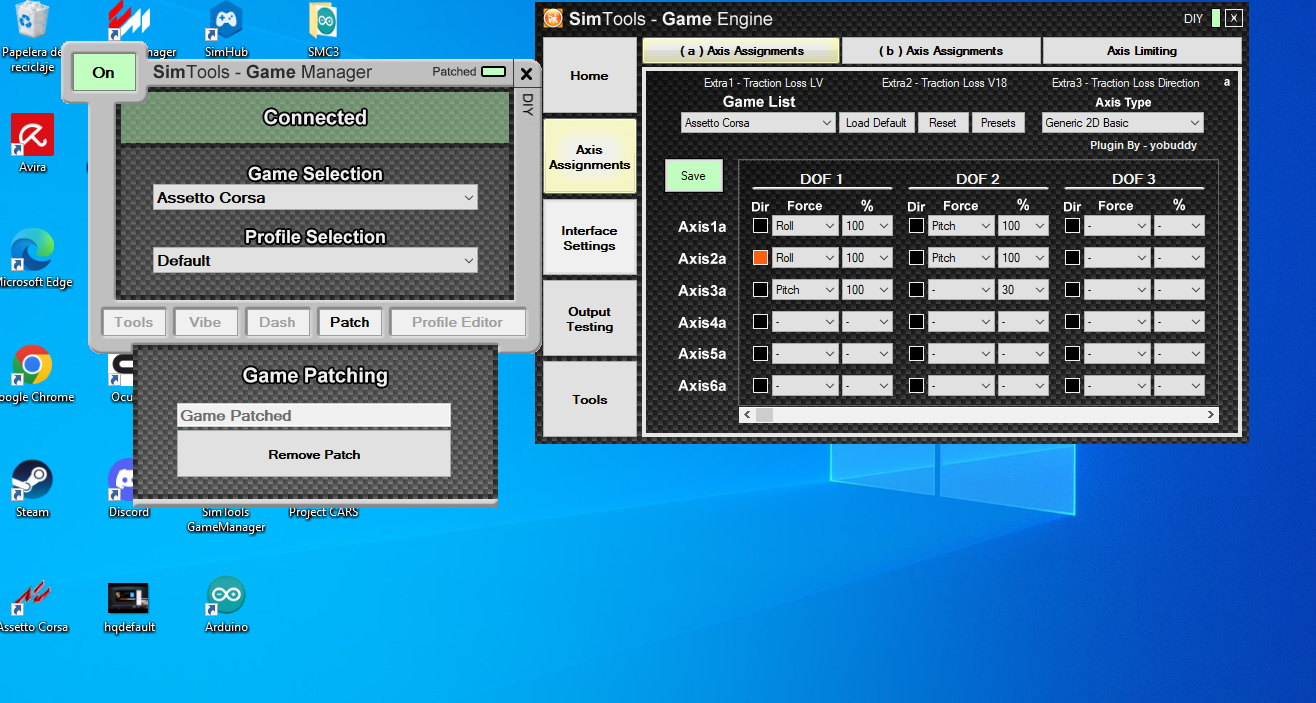Image resolution: width=1316 pixels, height=703 pixels.
Task: Save the axis assignments
Action: [693, 176]
